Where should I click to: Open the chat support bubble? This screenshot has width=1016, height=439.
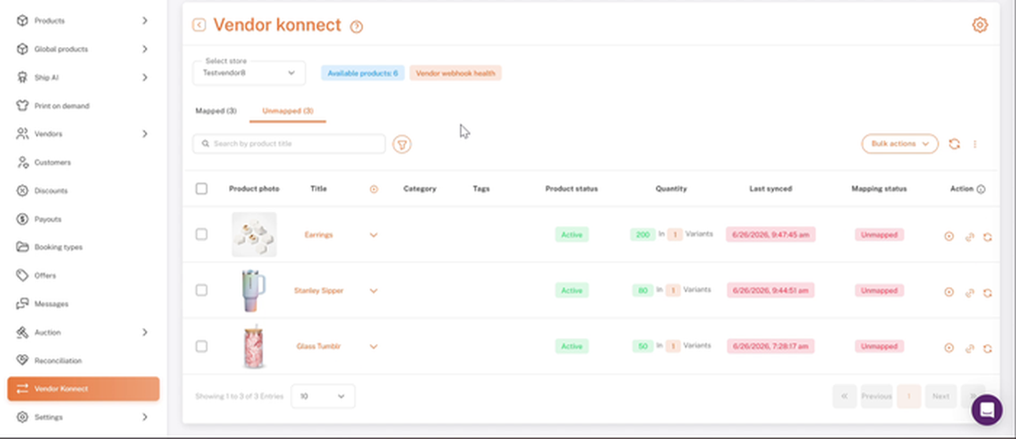(987, 410)
